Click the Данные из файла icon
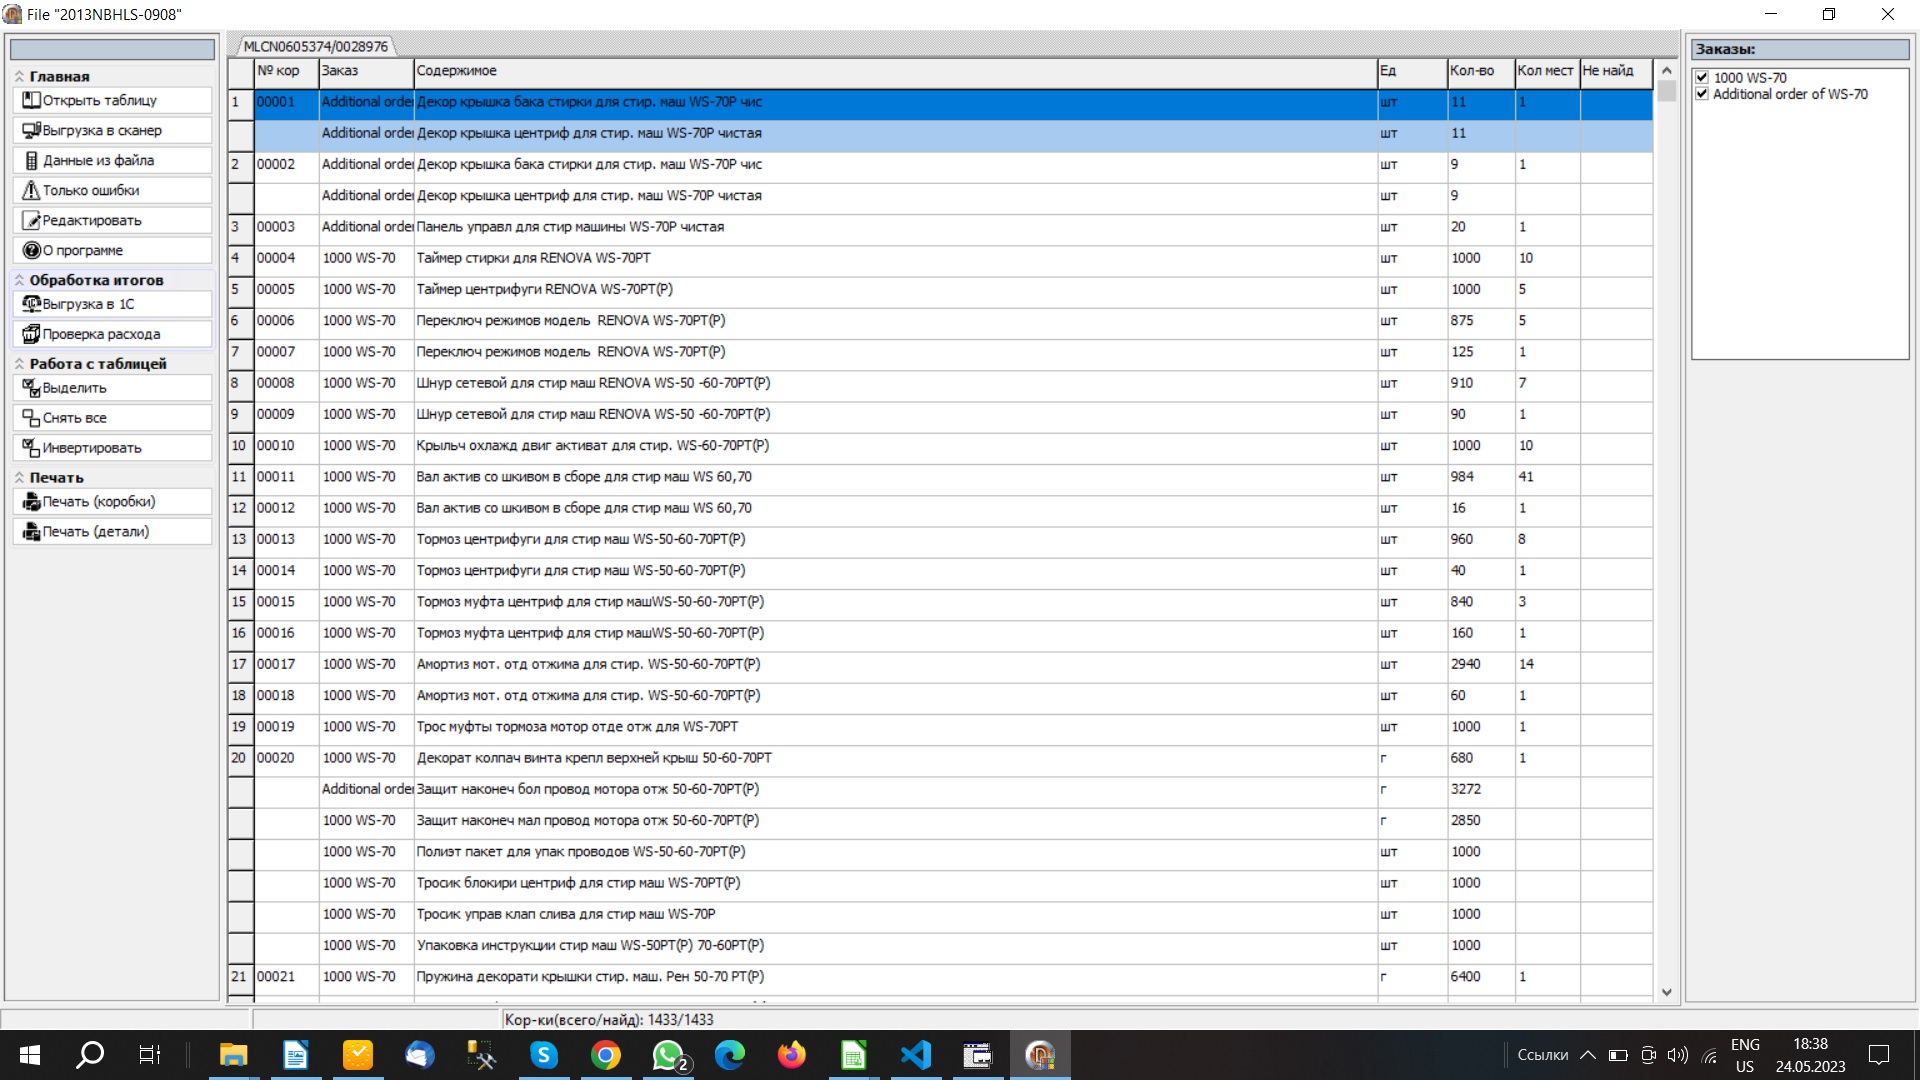1920x1080 pixels. 31,160
